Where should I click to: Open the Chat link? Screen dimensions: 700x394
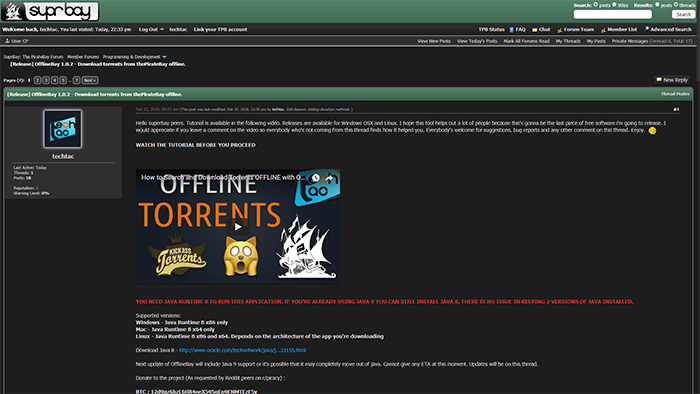(545, 29)
